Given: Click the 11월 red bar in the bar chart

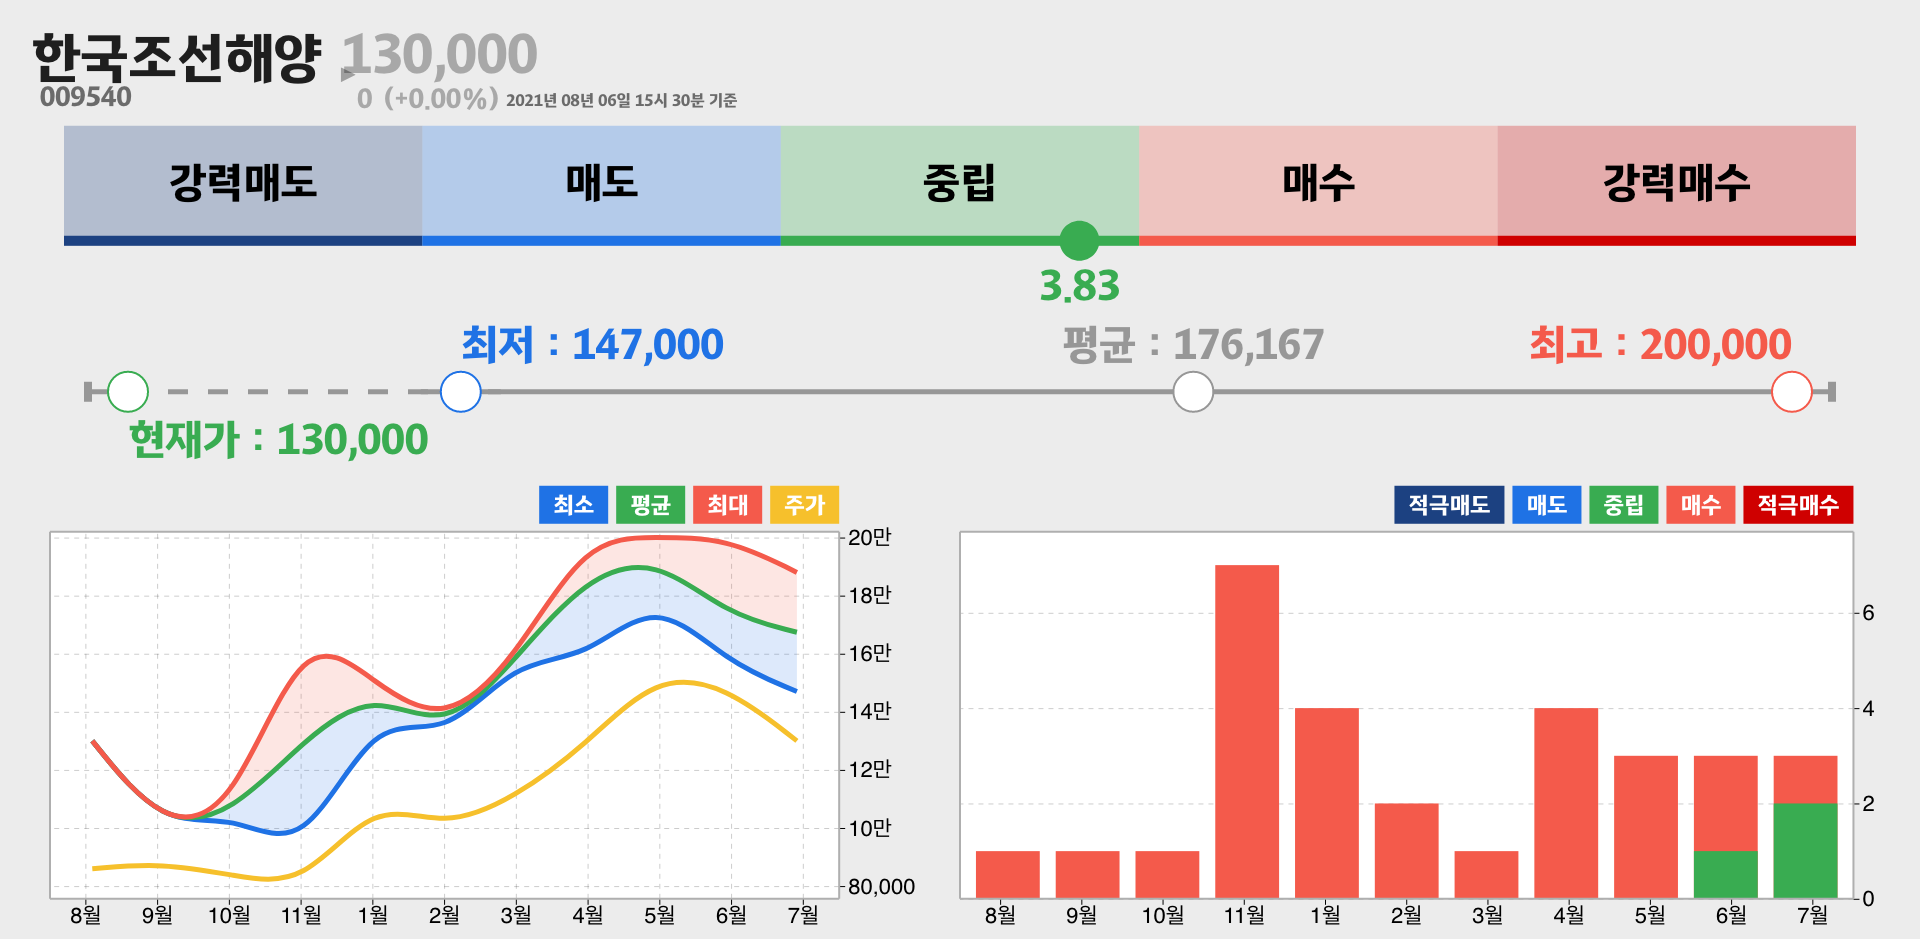Looking at the screenshot, I should point(1247,731).
